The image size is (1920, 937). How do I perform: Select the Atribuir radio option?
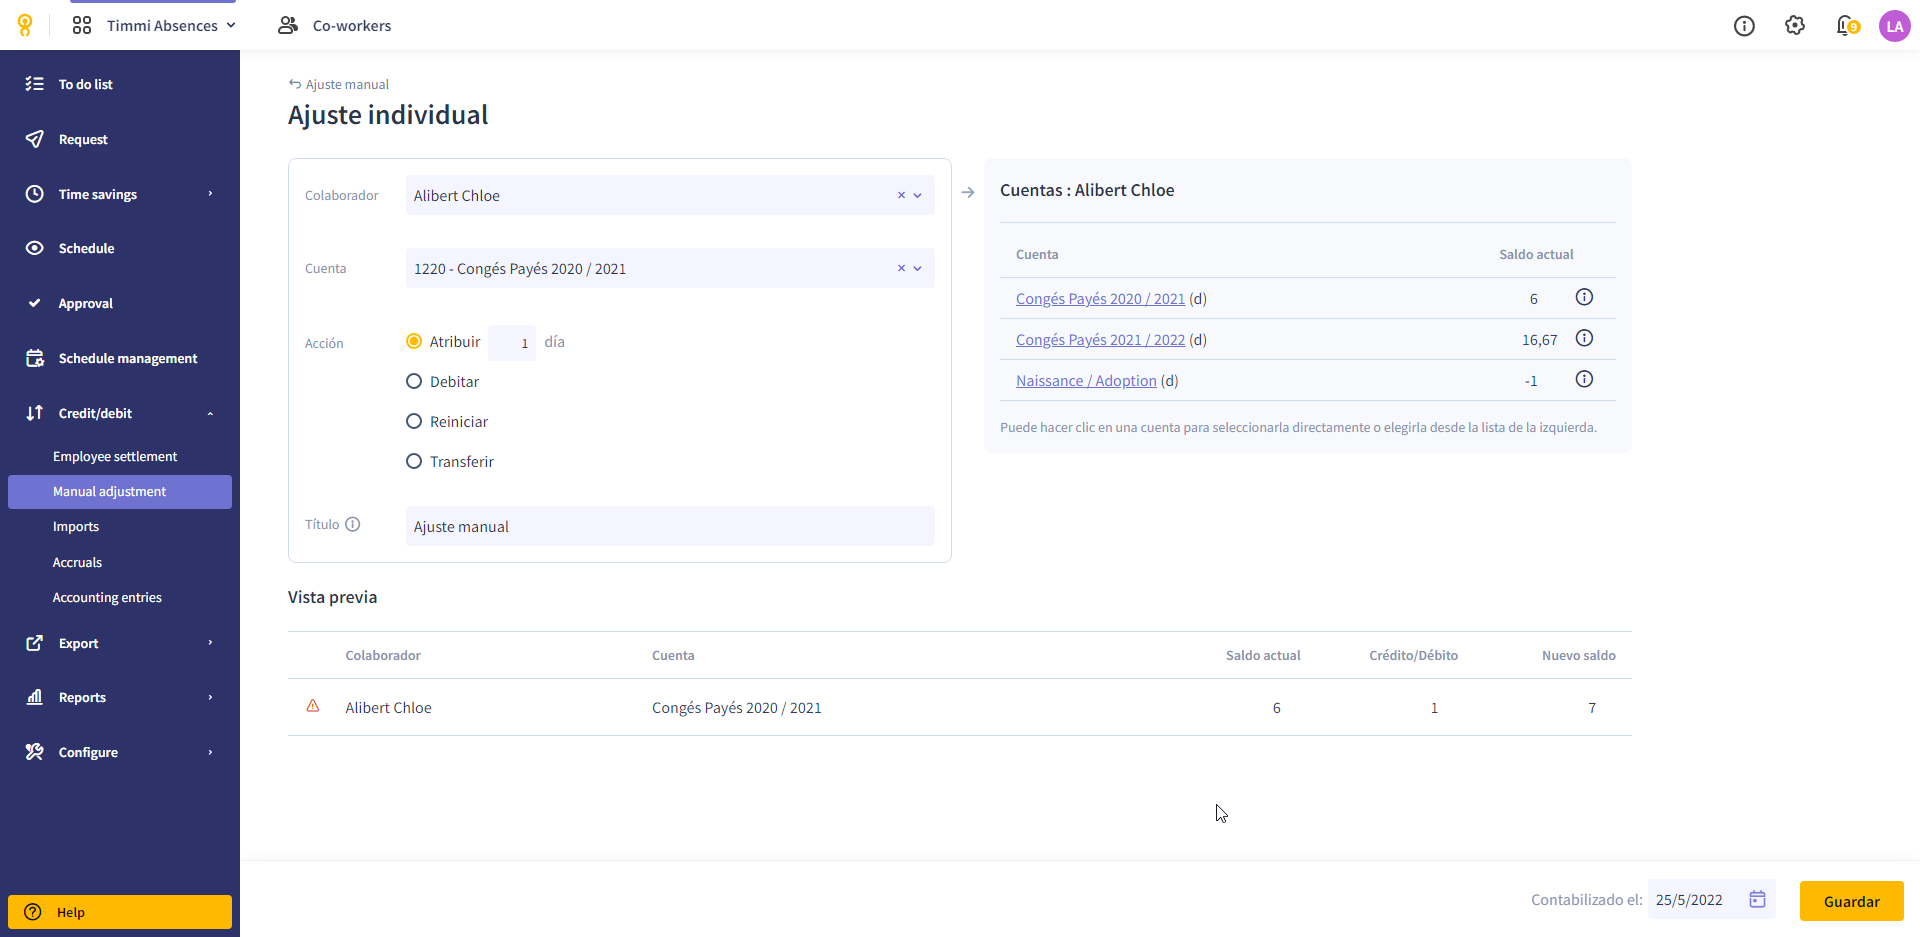tap(414, 341)
